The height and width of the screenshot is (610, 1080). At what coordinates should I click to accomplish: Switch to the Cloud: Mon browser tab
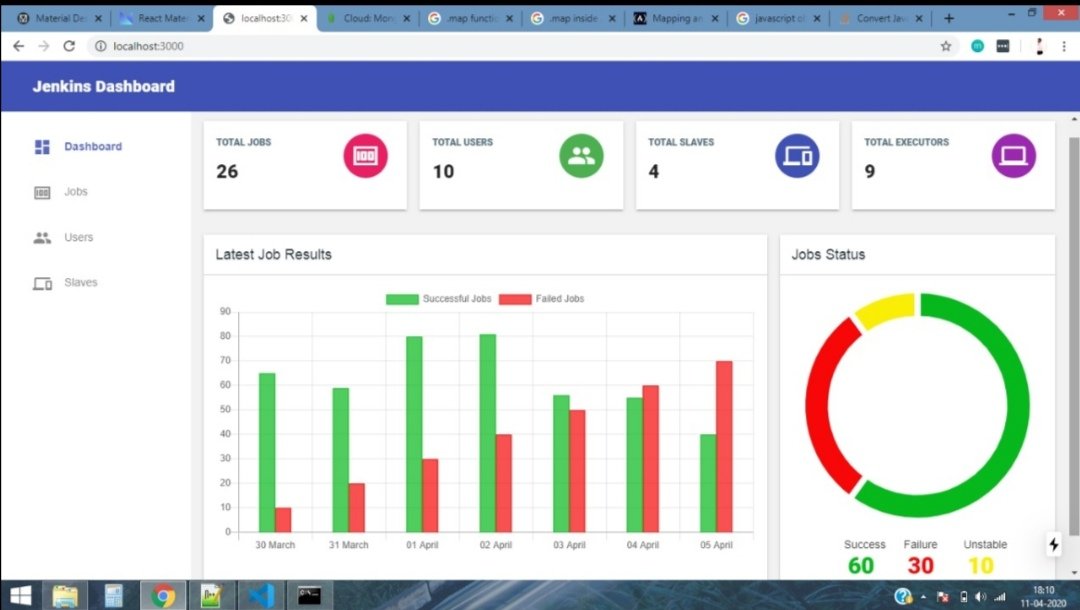(x=368, y=19)
